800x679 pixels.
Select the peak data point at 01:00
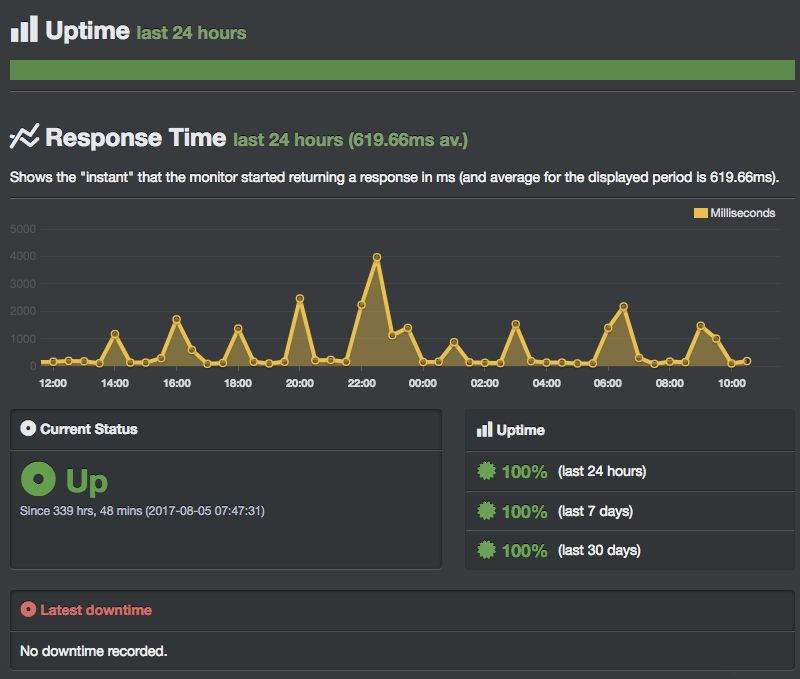454,342
